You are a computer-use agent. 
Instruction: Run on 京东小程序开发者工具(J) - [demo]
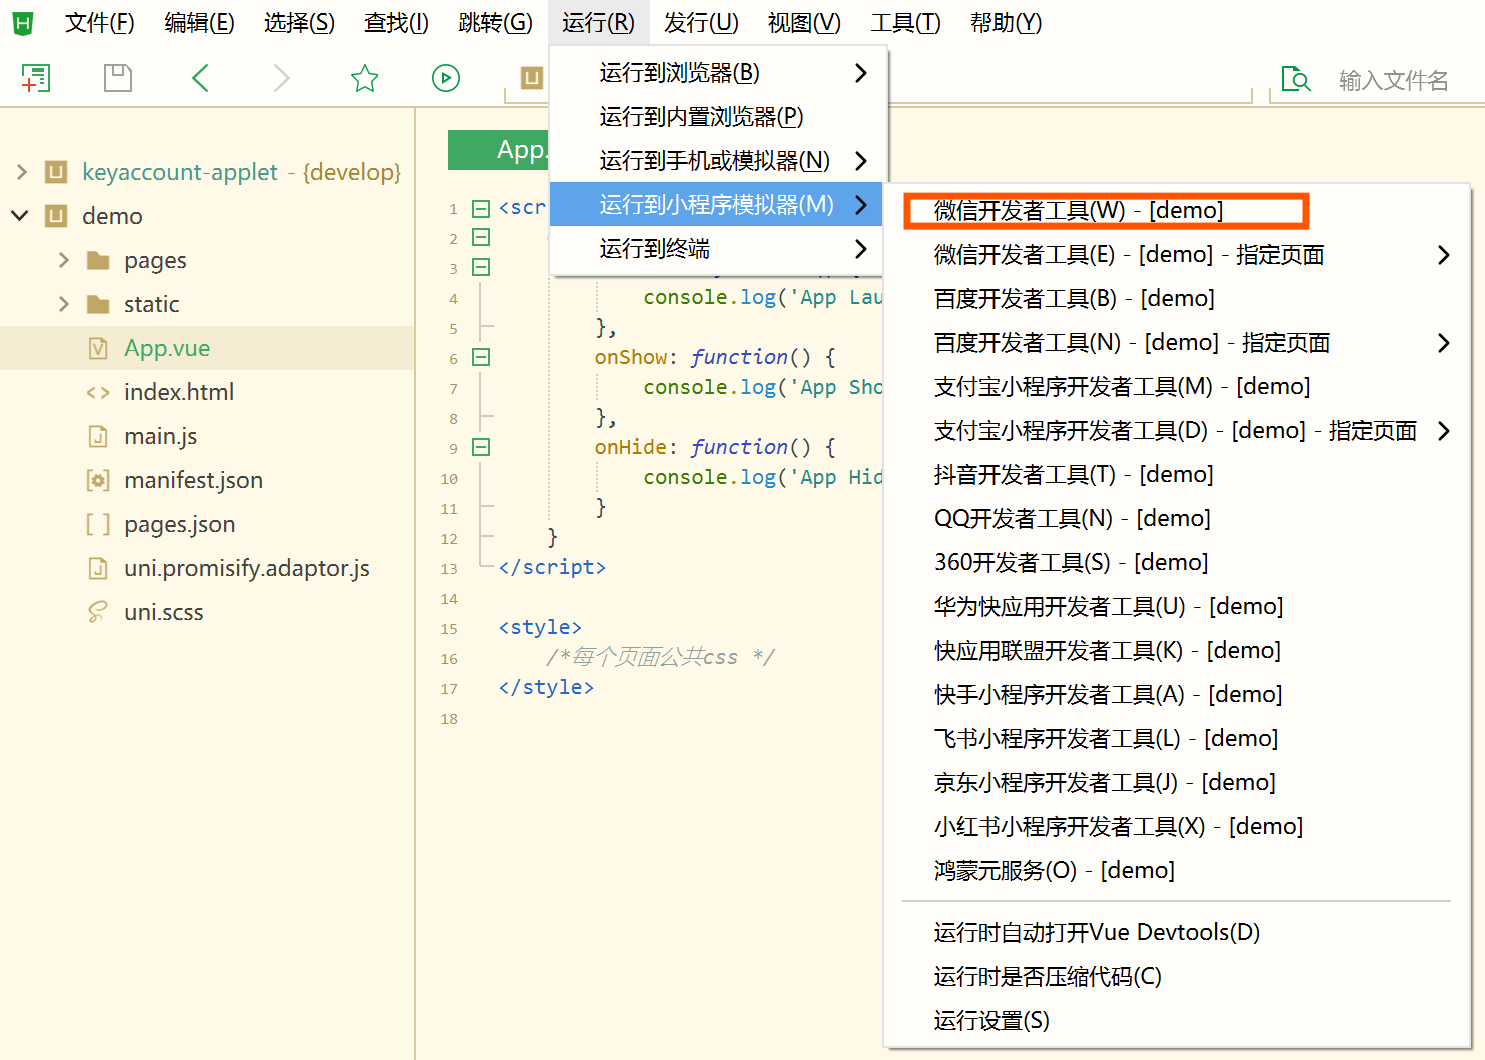tap(1177, 782)
